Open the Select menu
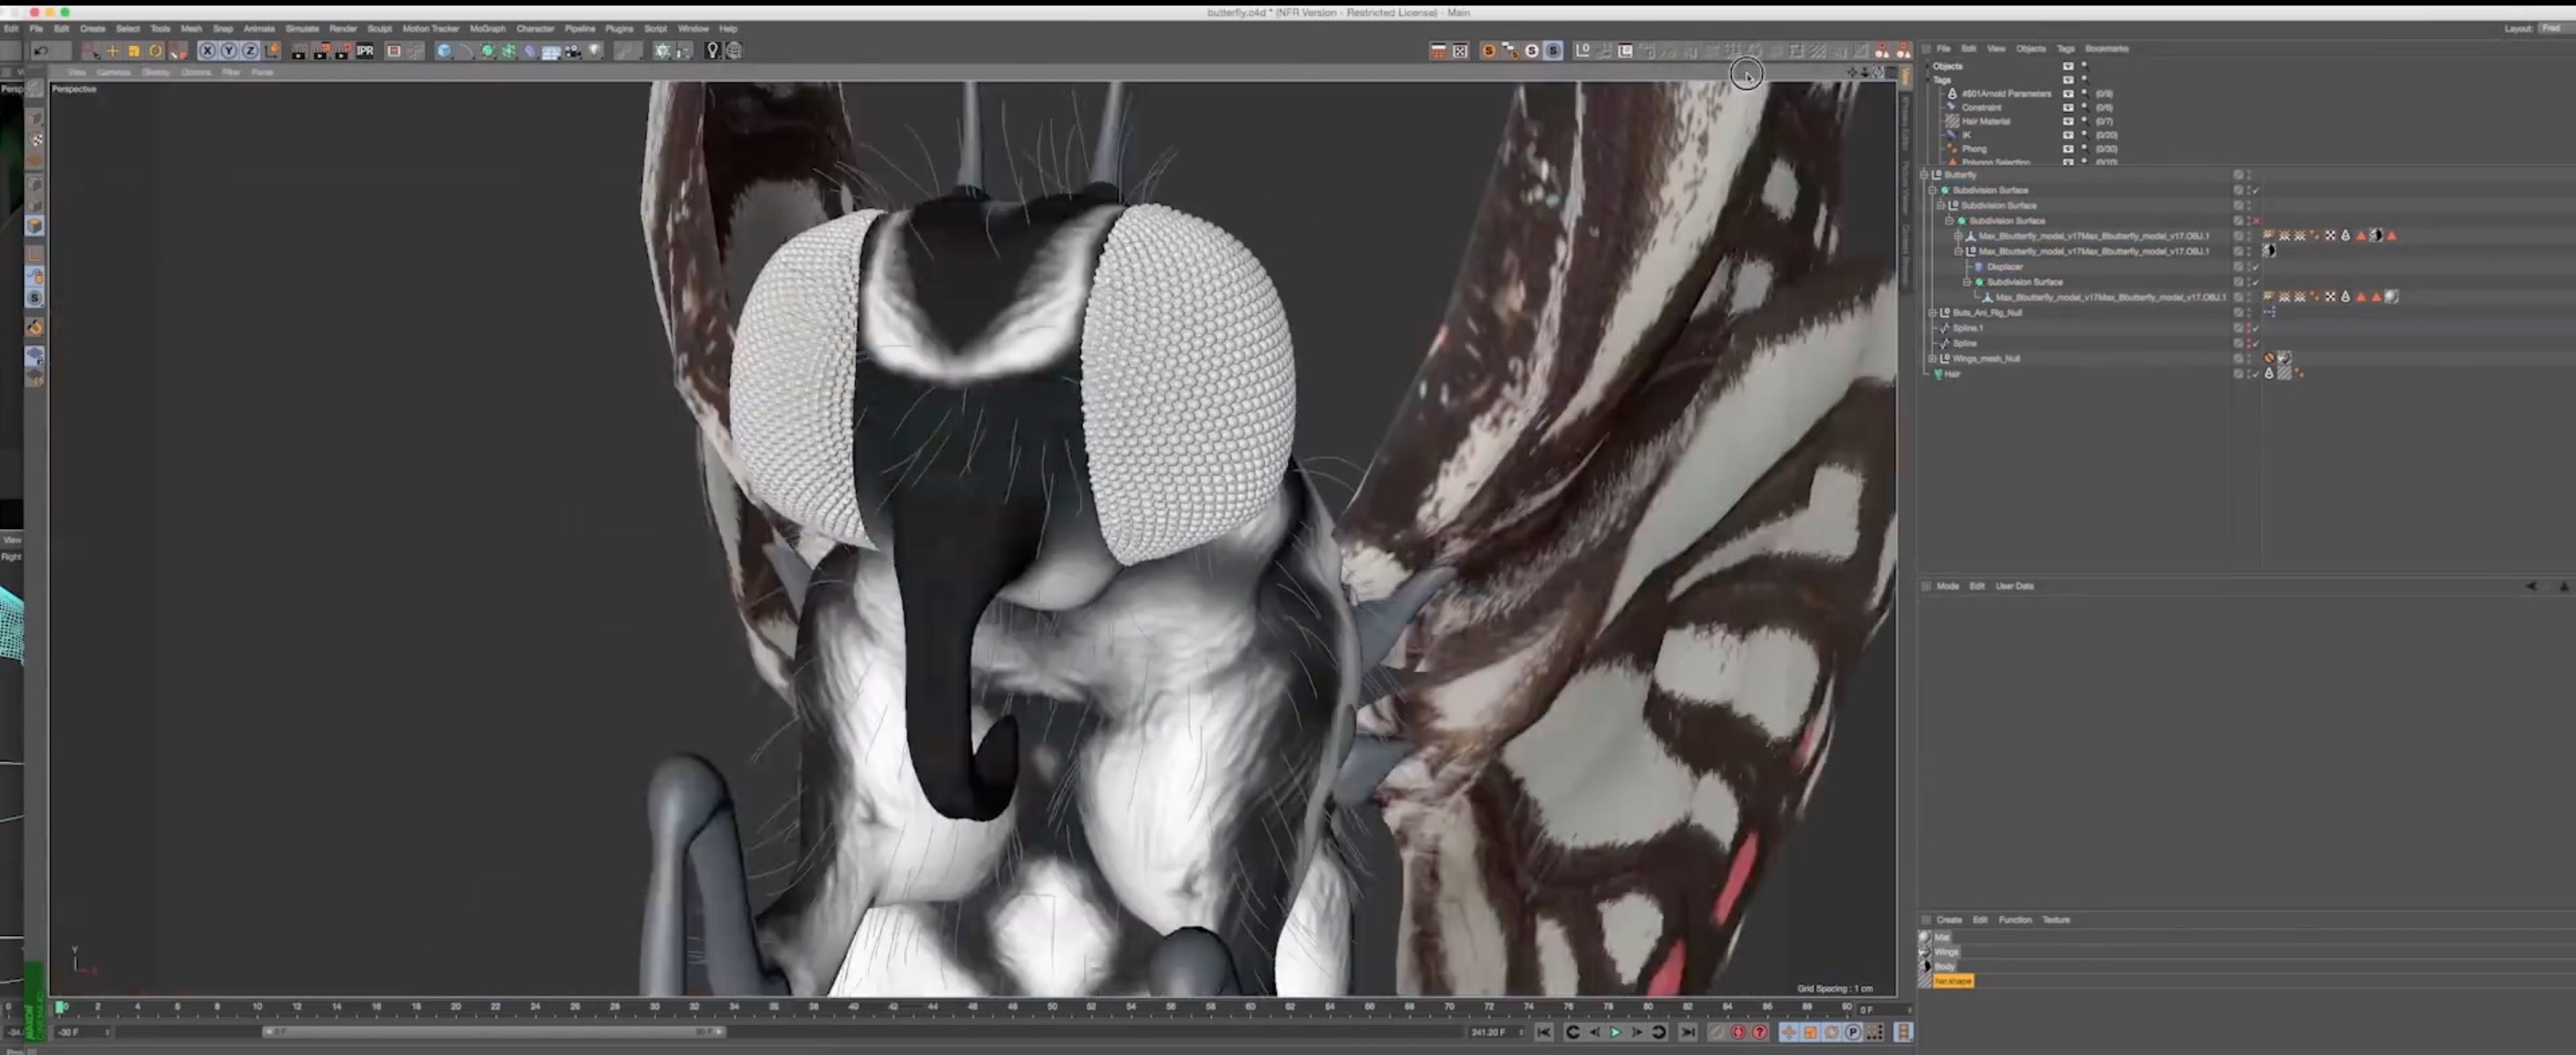 coord(128,29)
